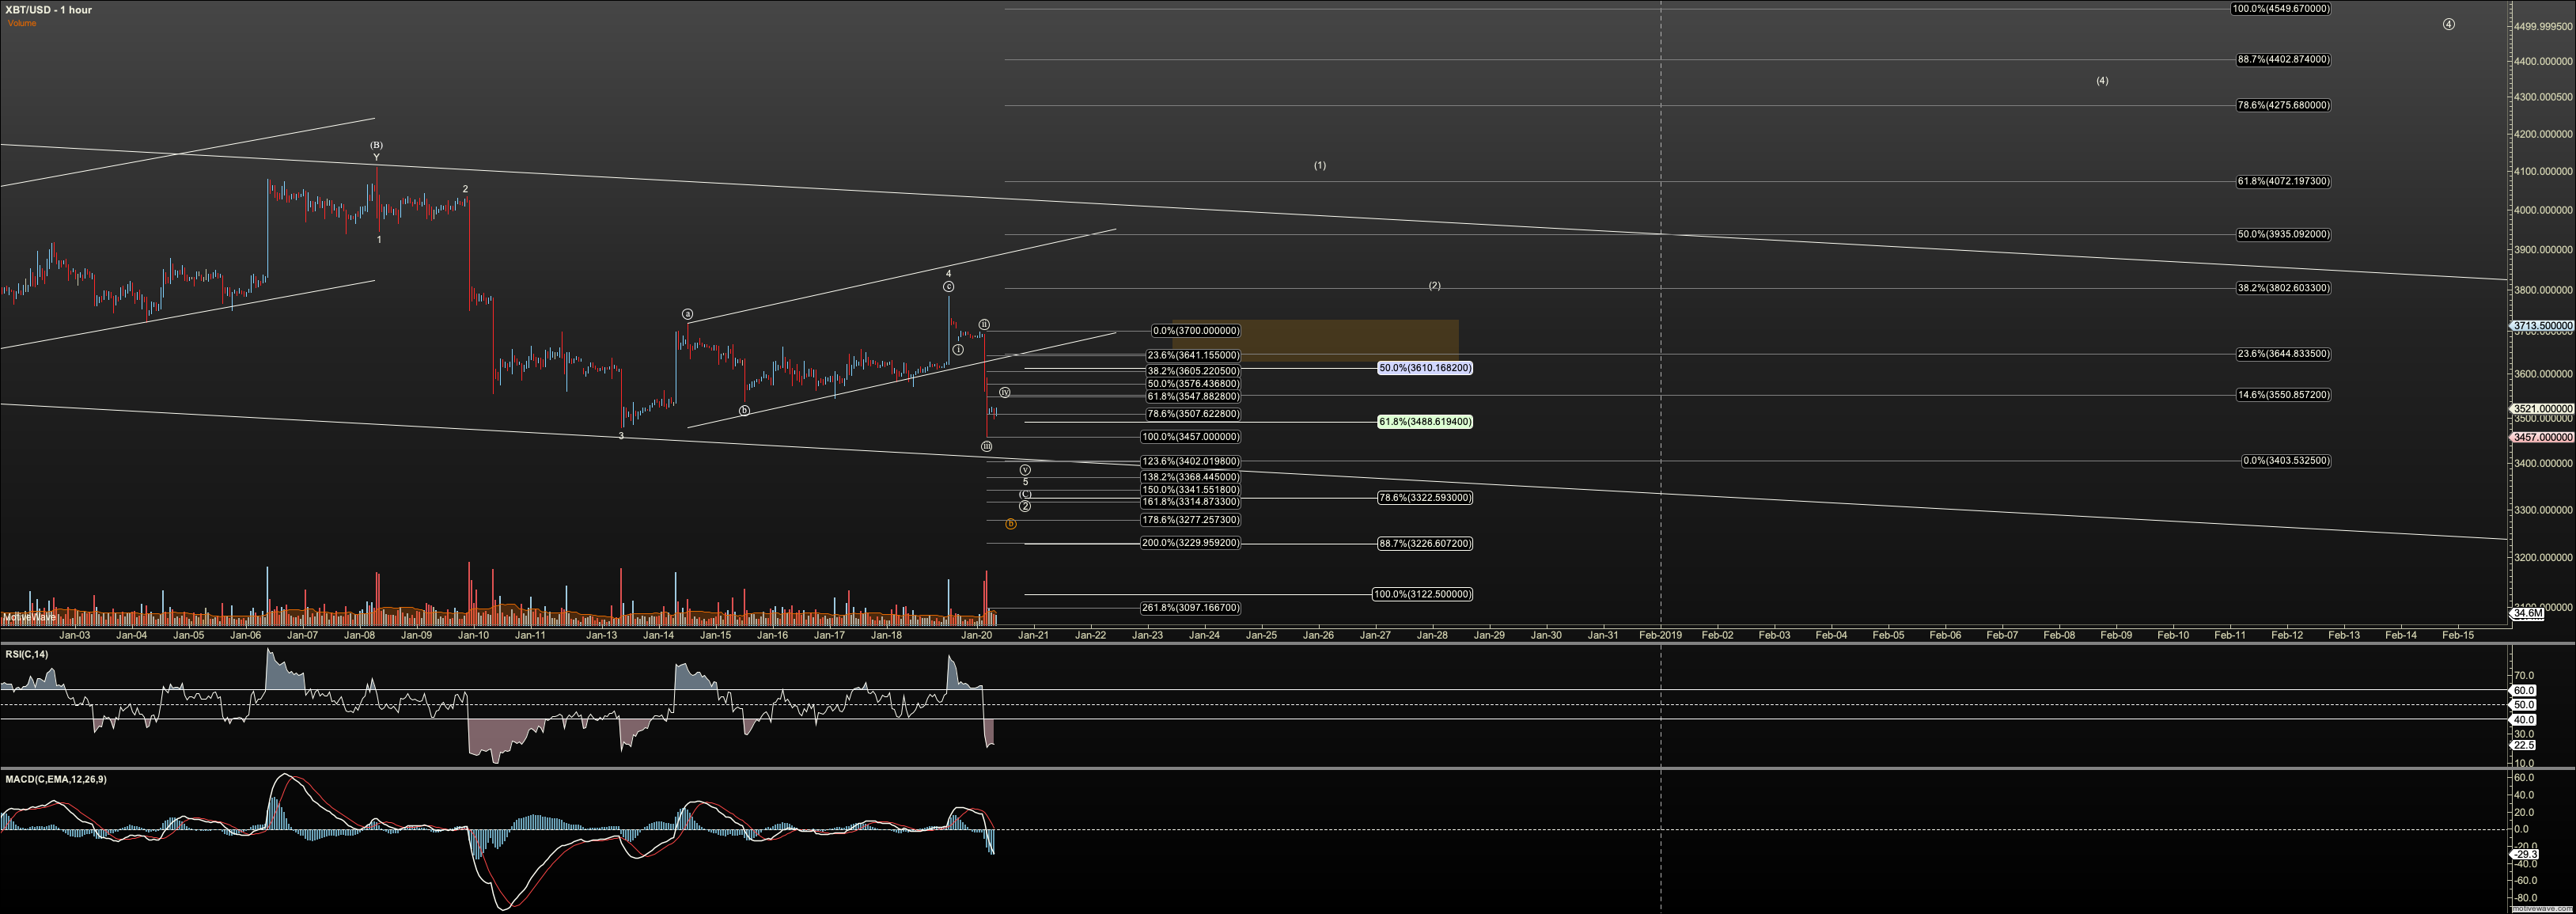Image resolution: width=2576 pixels, height=914 pixels.
Task: Select the 3521.000000 current price tag
Action: 2542,409
